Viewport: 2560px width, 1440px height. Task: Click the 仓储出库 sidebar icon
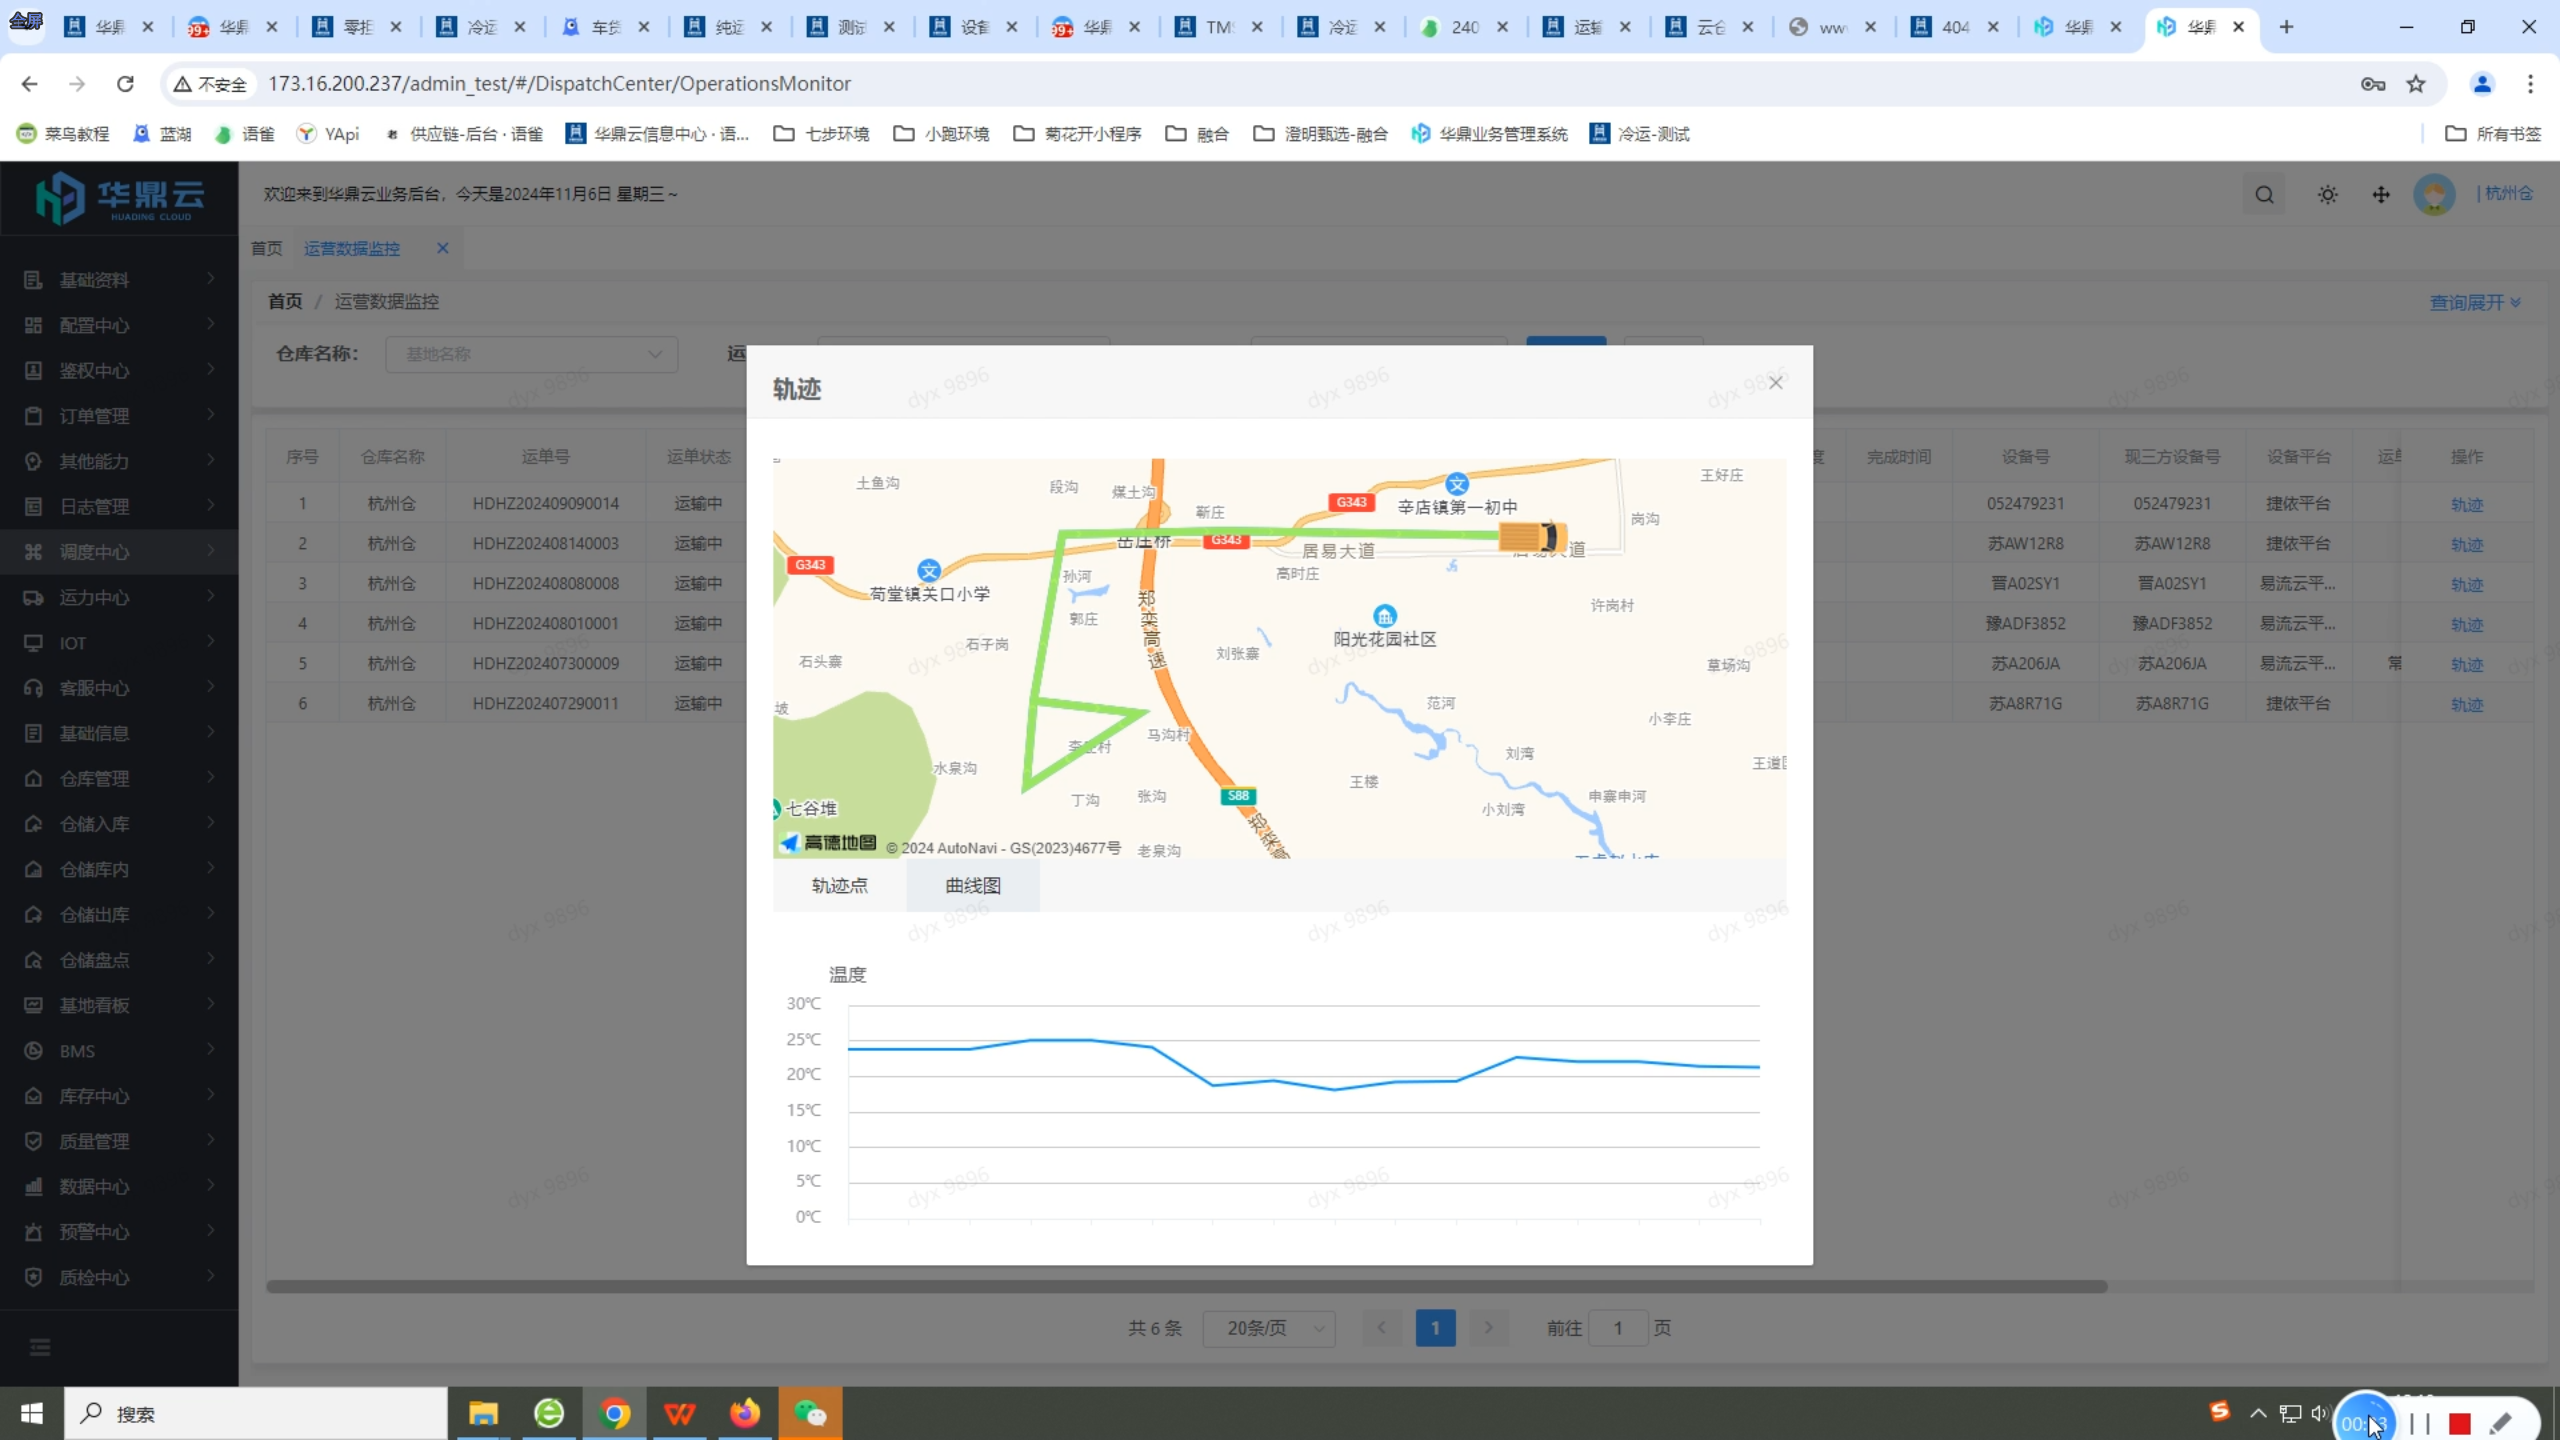[x=33, y=915]
